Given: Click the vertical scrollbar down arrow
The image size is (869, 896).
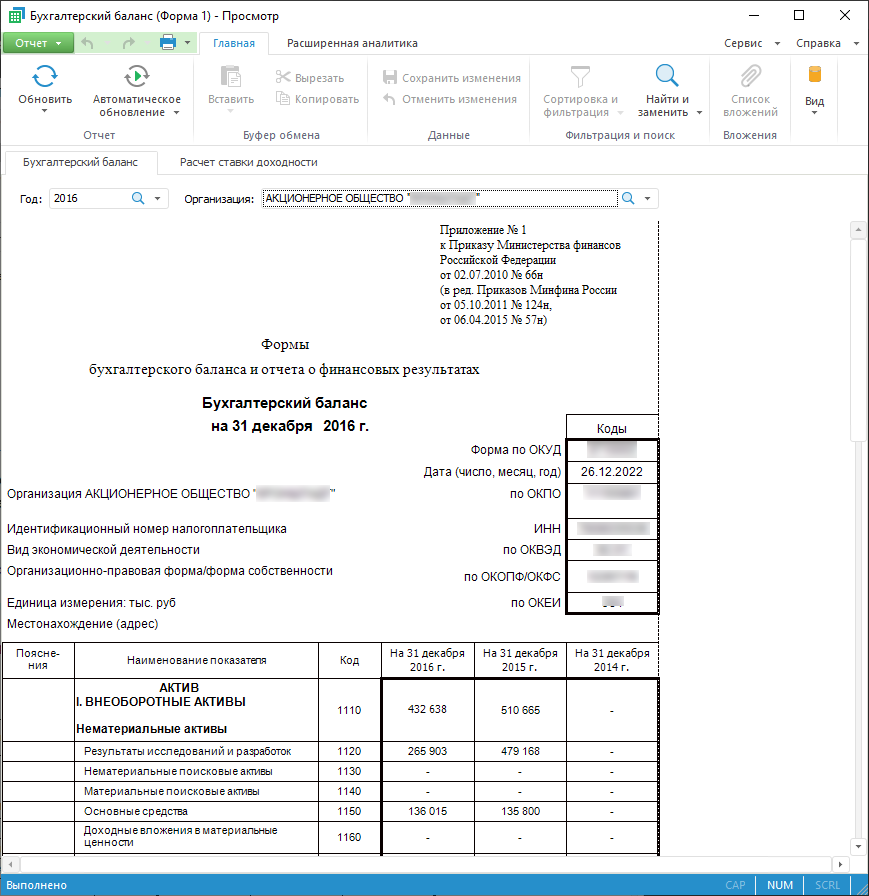Looking at the screenshot, I should pyautogui.click(x=858, y=846).
